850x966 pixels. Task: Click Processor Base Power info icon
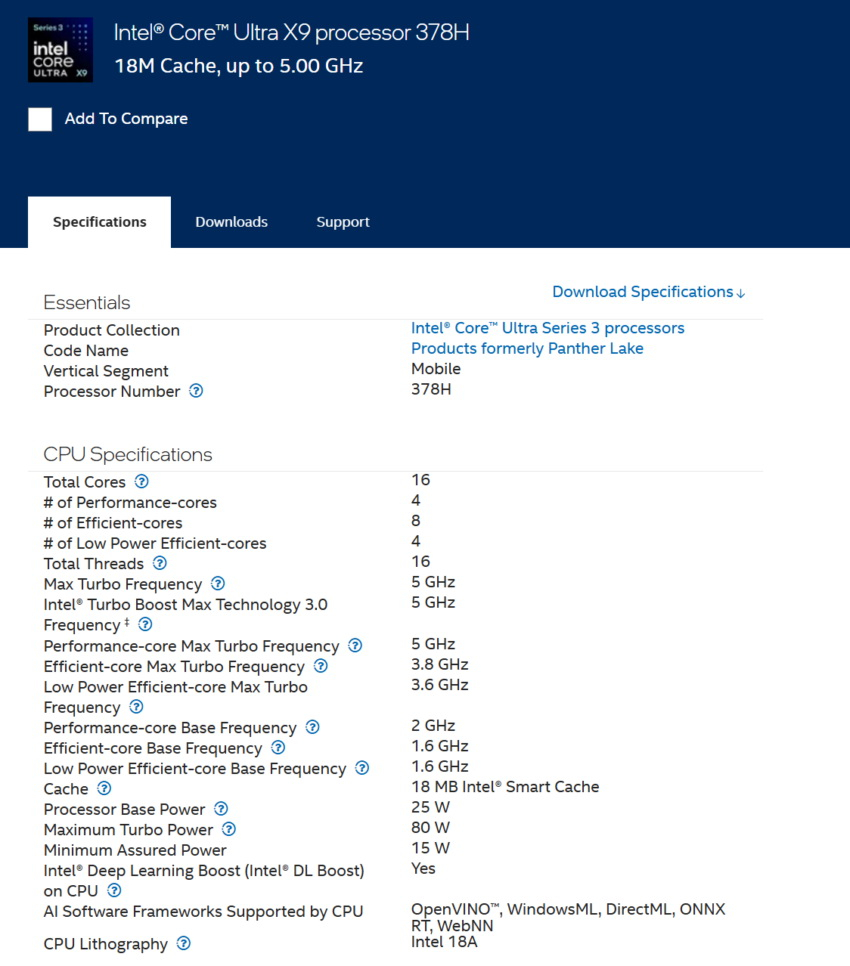(x=221, y=809)
